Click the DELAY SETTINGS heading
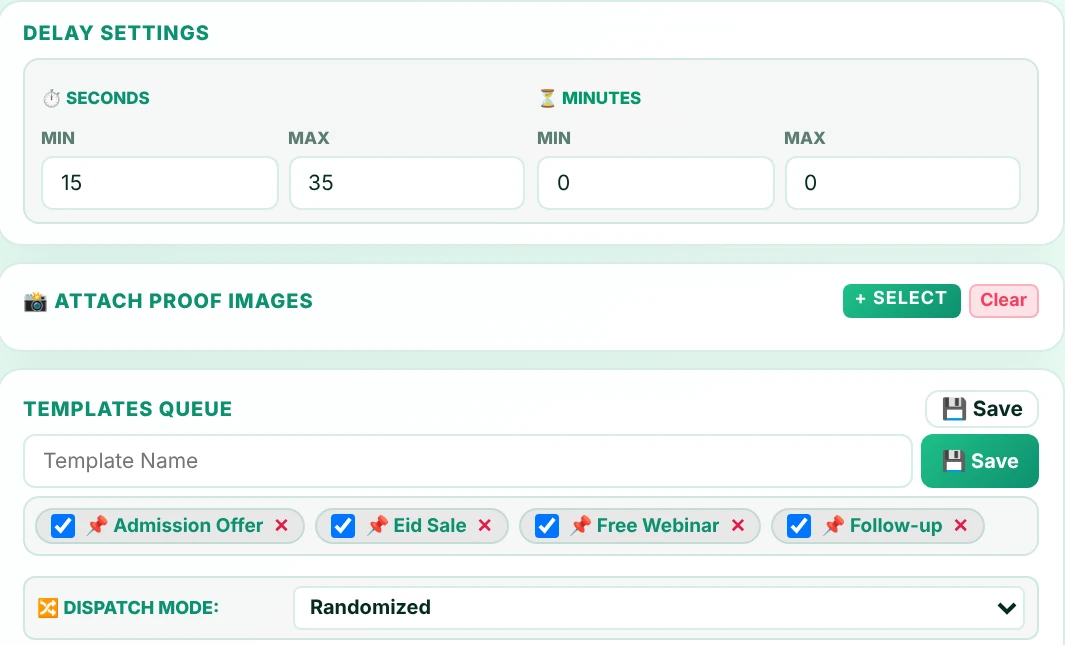The width and height of the screenshot is (1065, 645). coord(116,33)
